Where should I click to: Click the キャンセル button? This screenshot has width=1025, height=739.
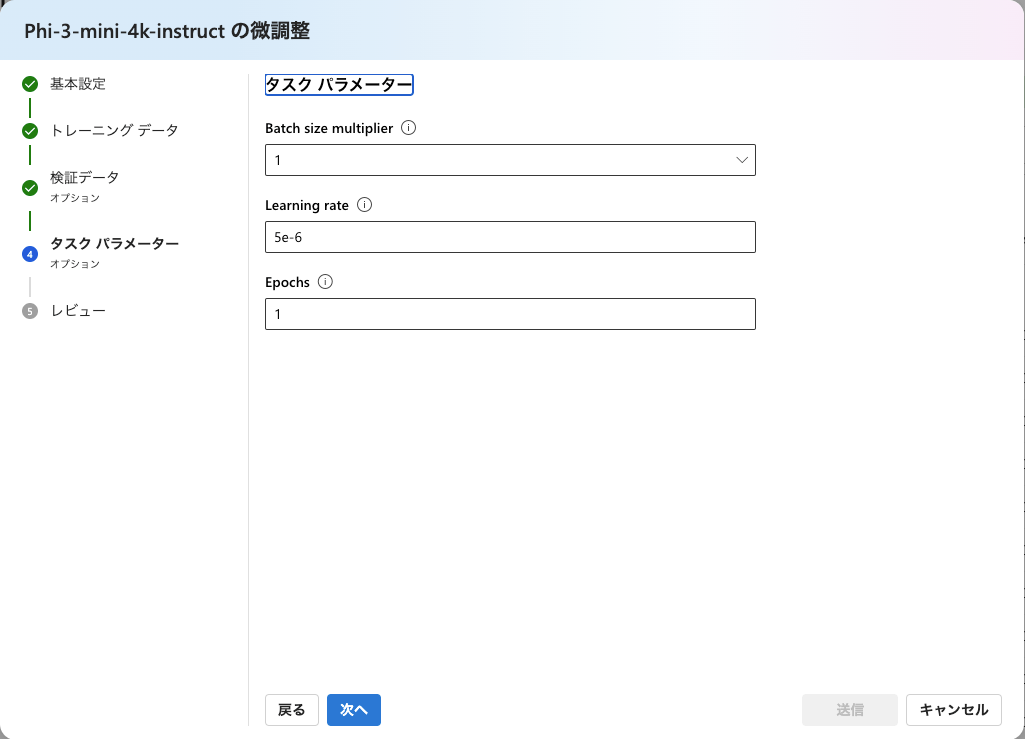tap(954, 710)
